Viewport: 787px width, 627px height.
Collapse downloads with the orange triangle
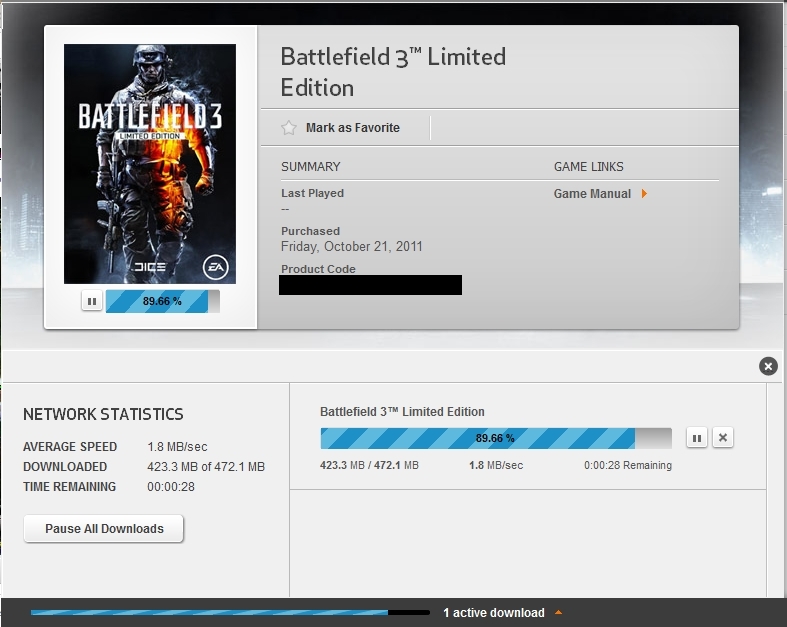pos(558,613)
